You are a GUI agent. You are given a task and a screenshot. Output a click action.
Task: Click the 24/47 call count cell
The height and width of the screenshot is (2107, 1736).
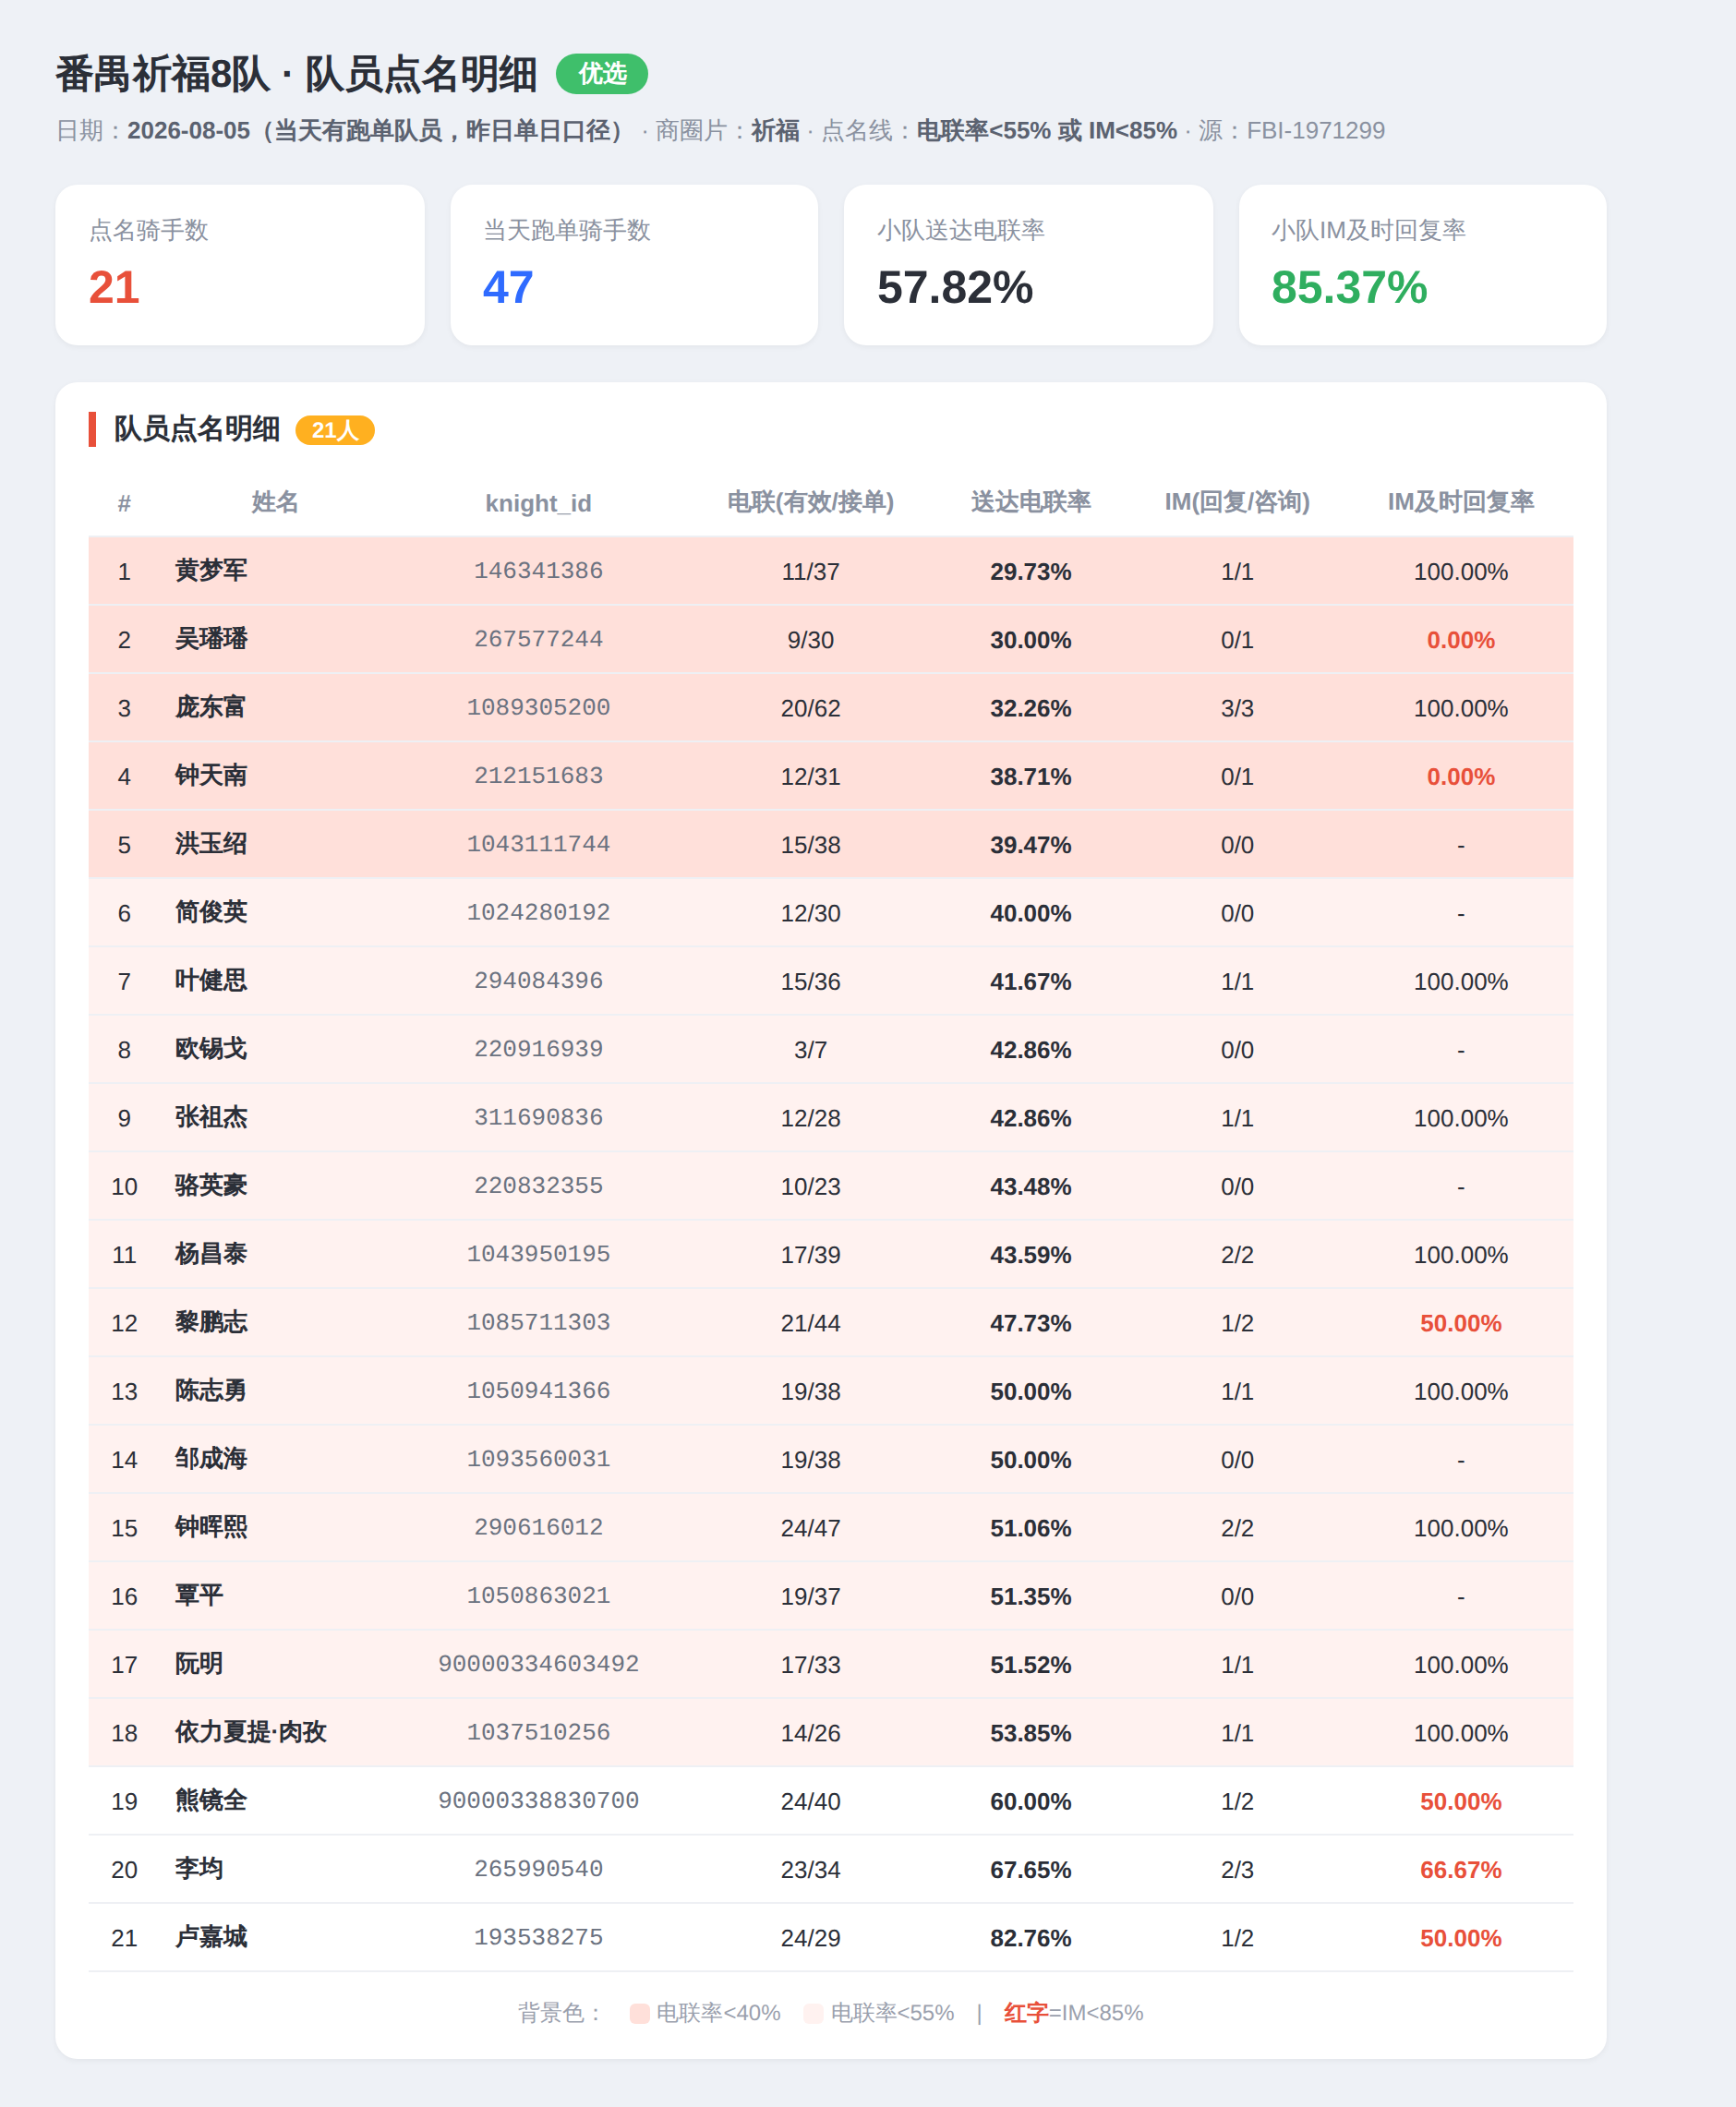pos(810,1528)
